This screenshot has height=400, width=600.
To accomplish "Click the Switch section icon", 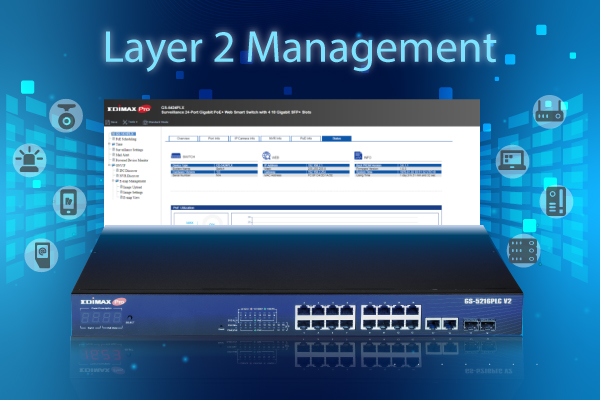I will pos(176,156).
